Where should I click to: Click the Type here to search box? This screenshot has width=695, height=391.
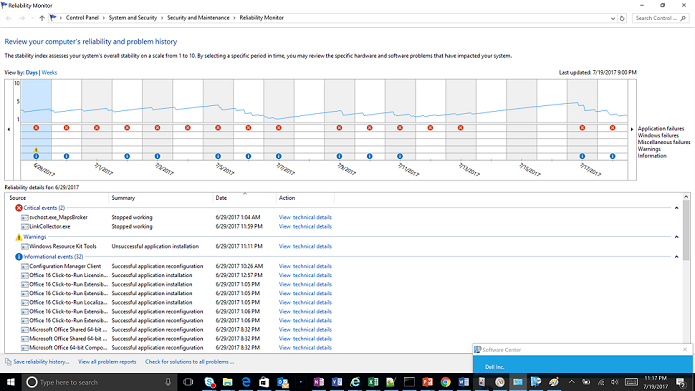pos(100,382)
